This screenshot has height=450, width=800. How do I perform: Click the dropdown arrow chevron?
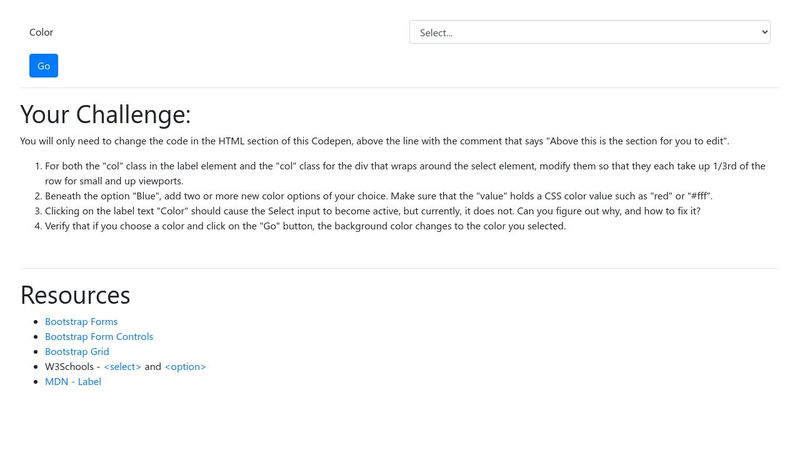(x=765, y=32)
